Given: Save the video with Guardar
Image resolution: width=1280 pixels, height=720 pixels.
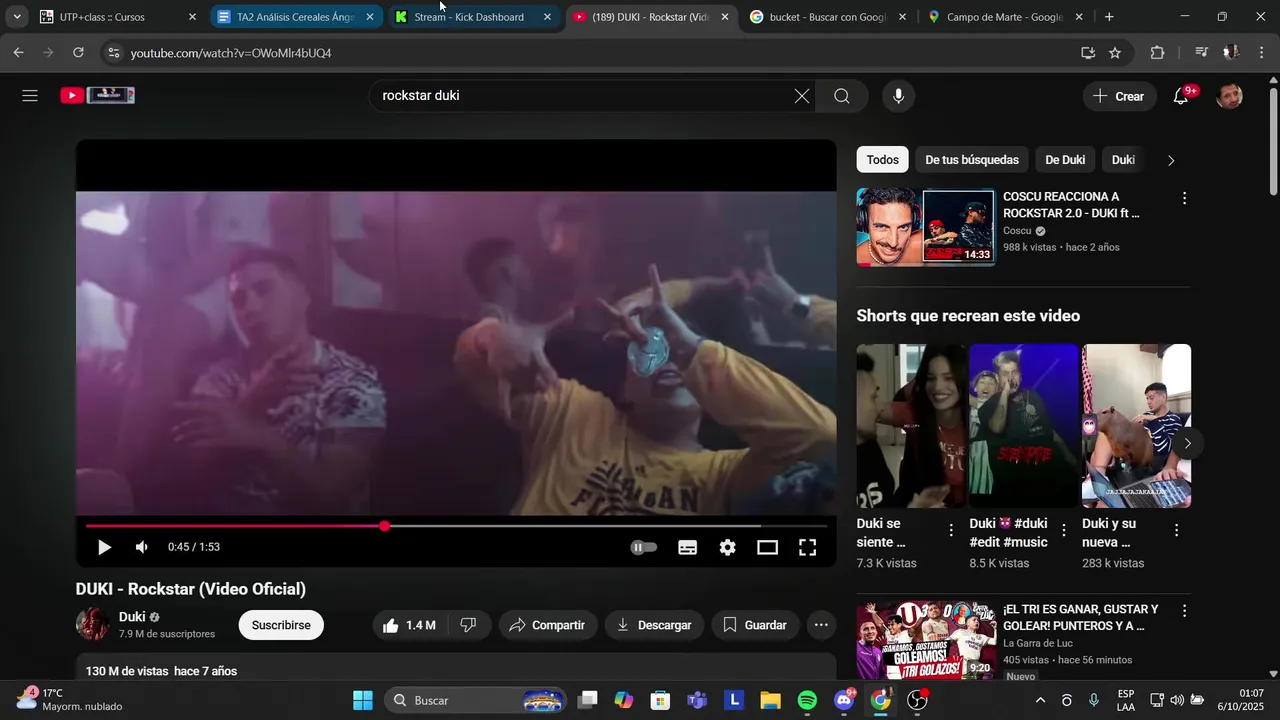Looking at the screenshot, I should pos(755,625).
